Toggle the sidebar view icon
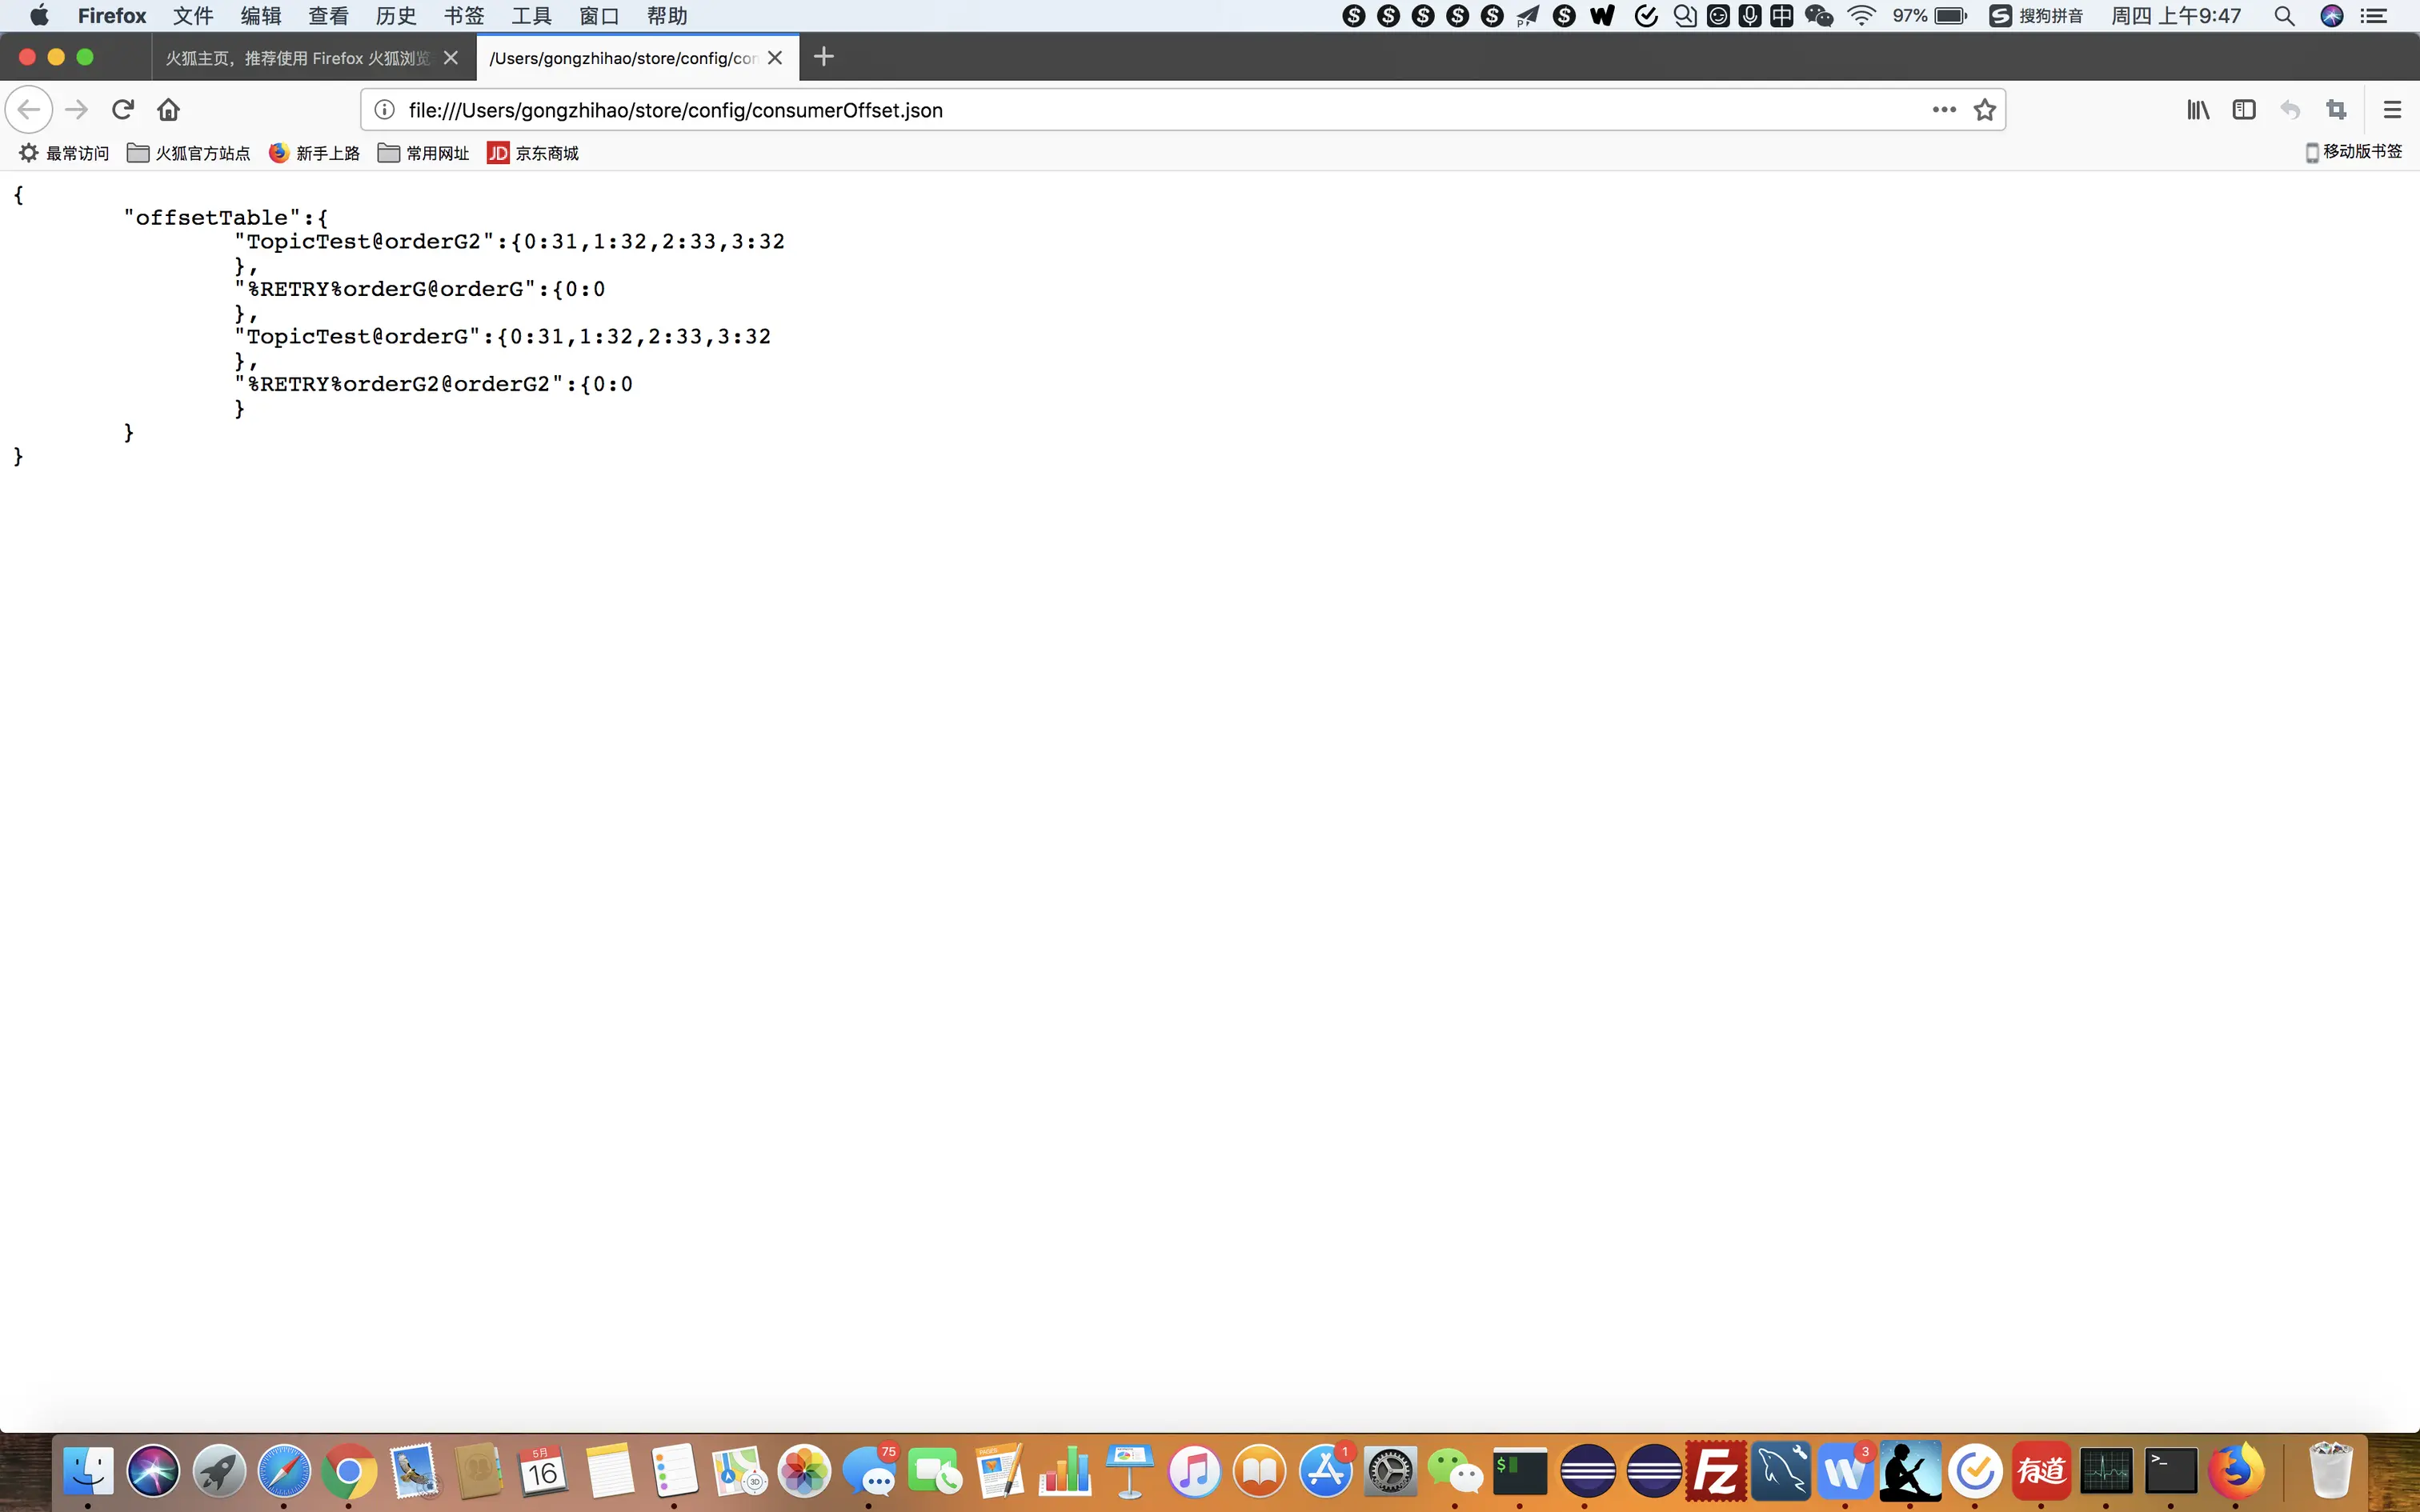This screenshot has height=1512, width=2420. tap(2243, 110)
